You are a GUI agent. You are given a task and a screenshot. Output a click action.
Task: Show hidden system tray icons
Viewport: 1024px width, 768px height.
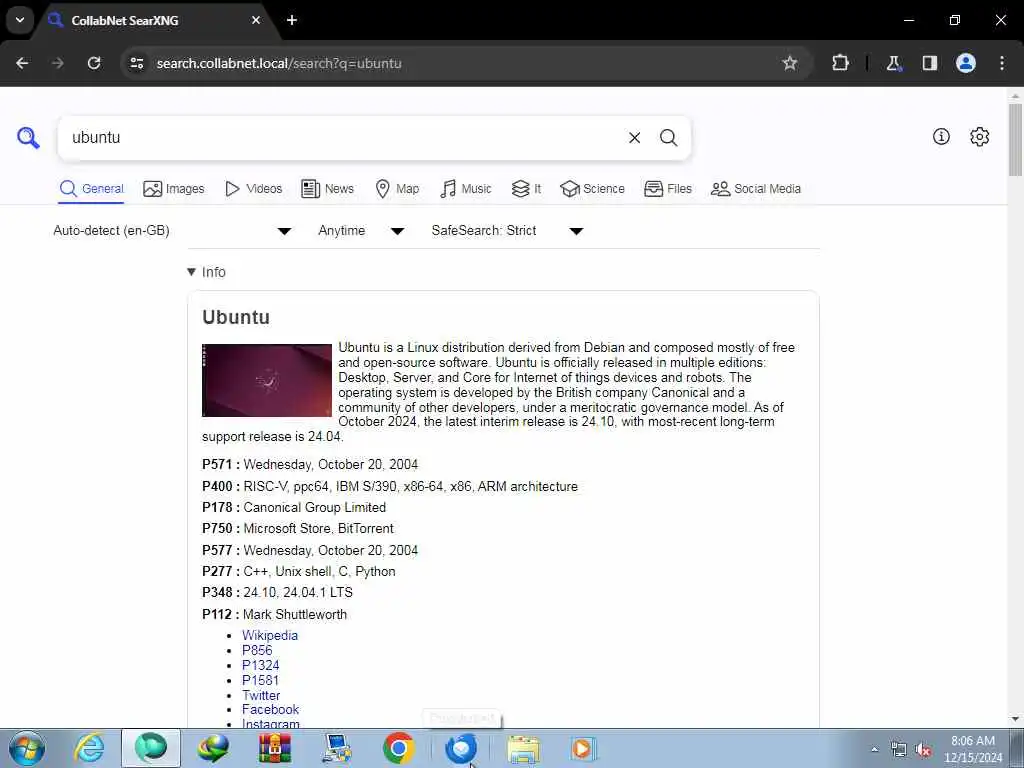pyautogui.click(x=874, y=750)
